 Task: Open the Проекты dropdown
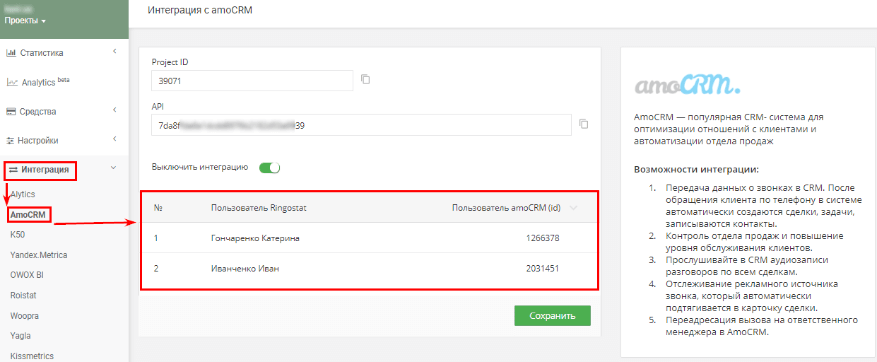[25, 21]
